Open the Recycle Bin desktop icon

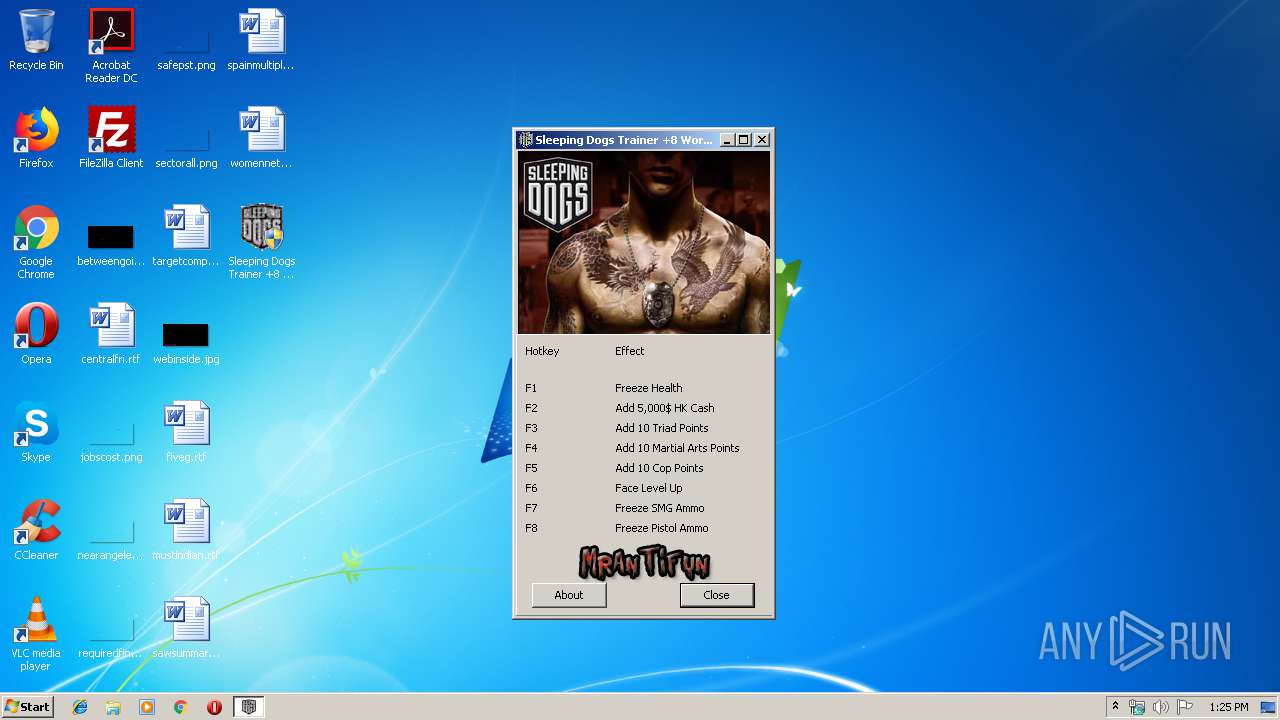tap(36, 40)
